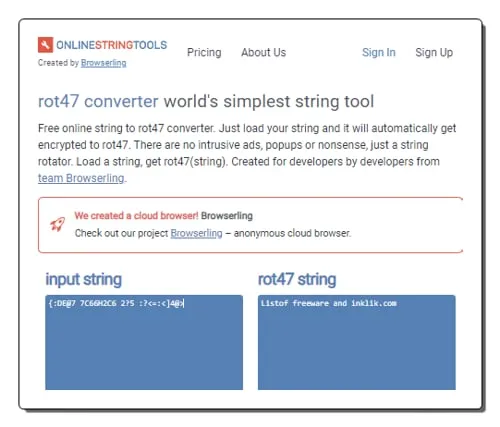This screenshot has width=500, height=427.
Task: Click the rot47 string heading
Action: point(297,279)
